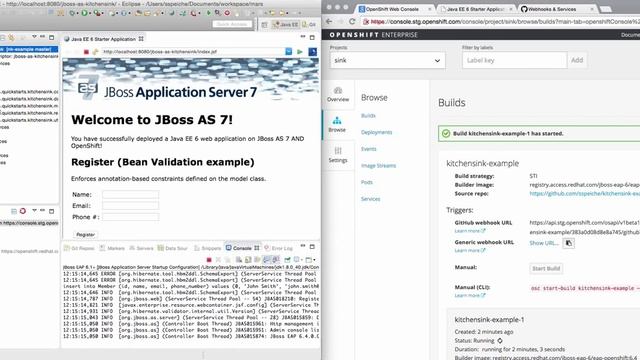
Task: Stop the JBoss server in Console toolbar
Action: [209, 260]
